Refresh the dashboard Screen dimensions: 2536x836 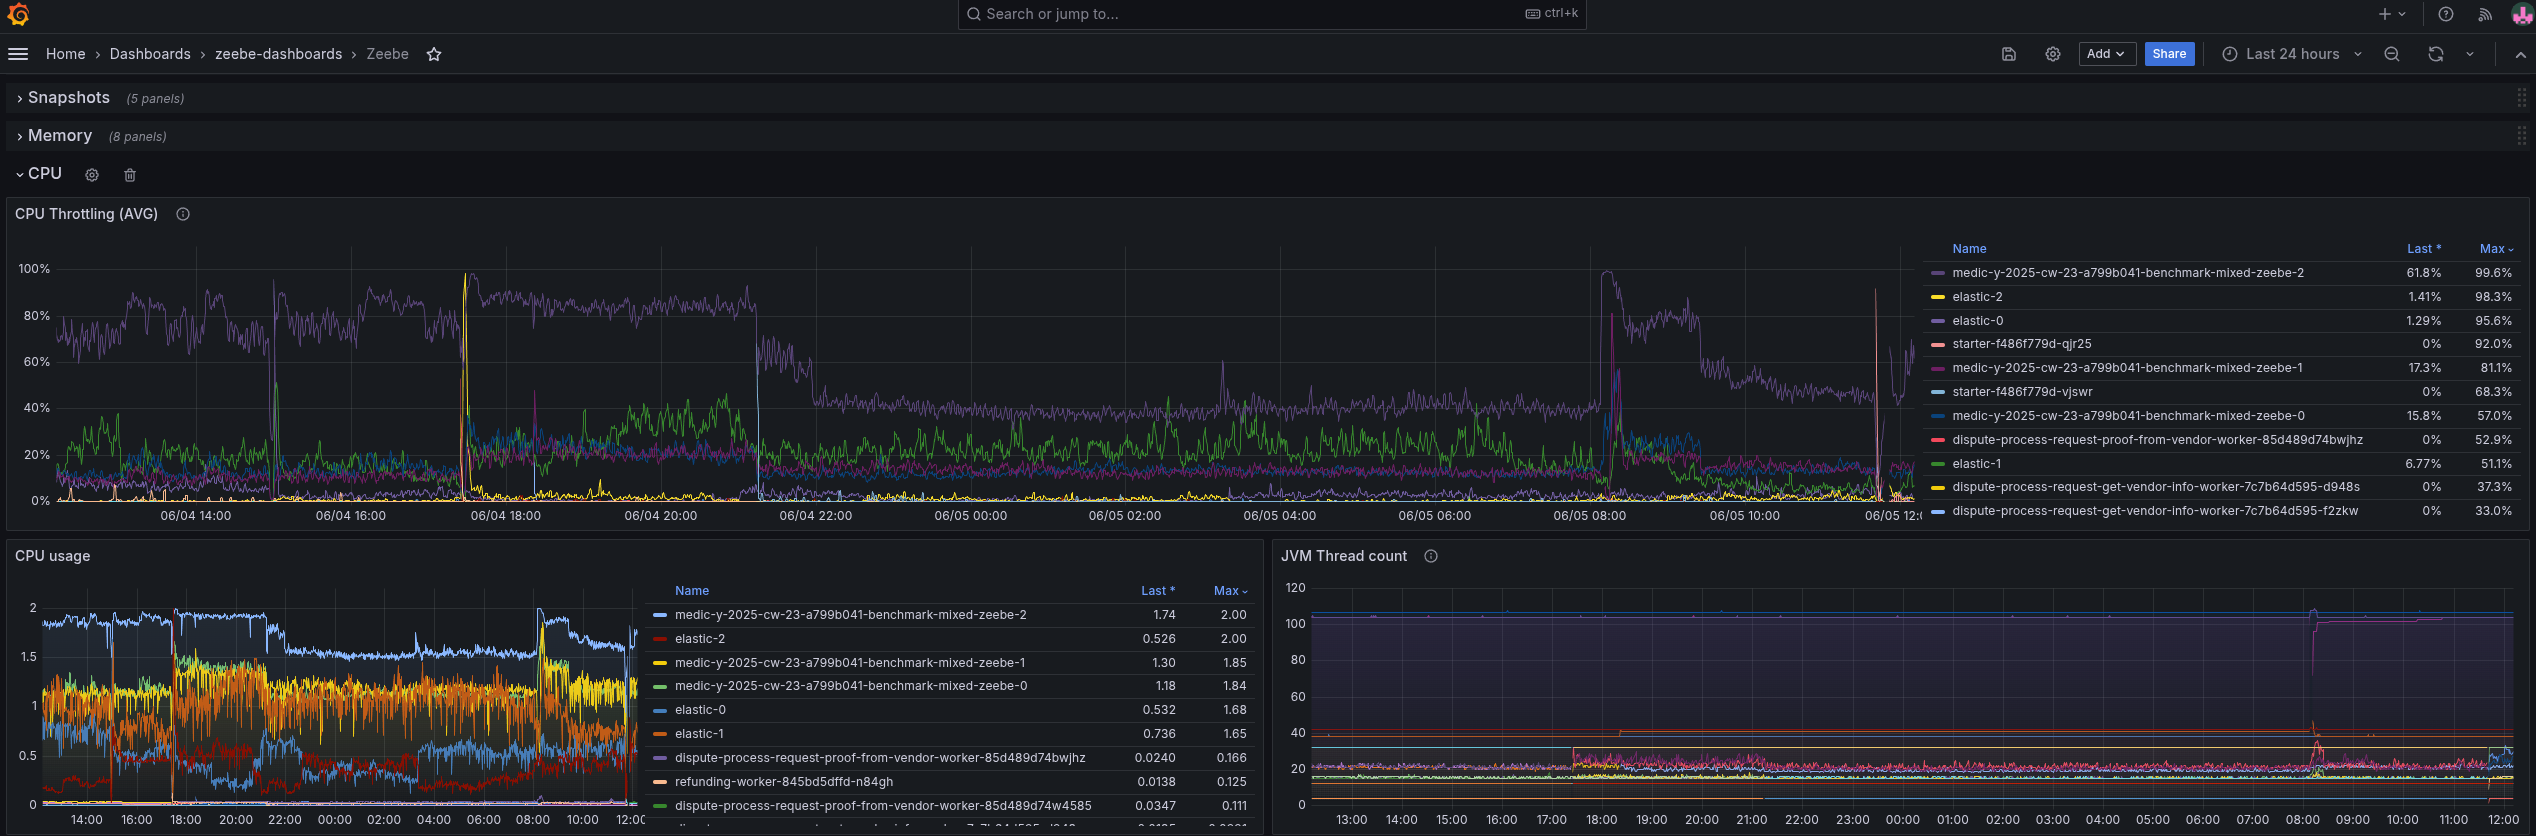coord(2436,54)
